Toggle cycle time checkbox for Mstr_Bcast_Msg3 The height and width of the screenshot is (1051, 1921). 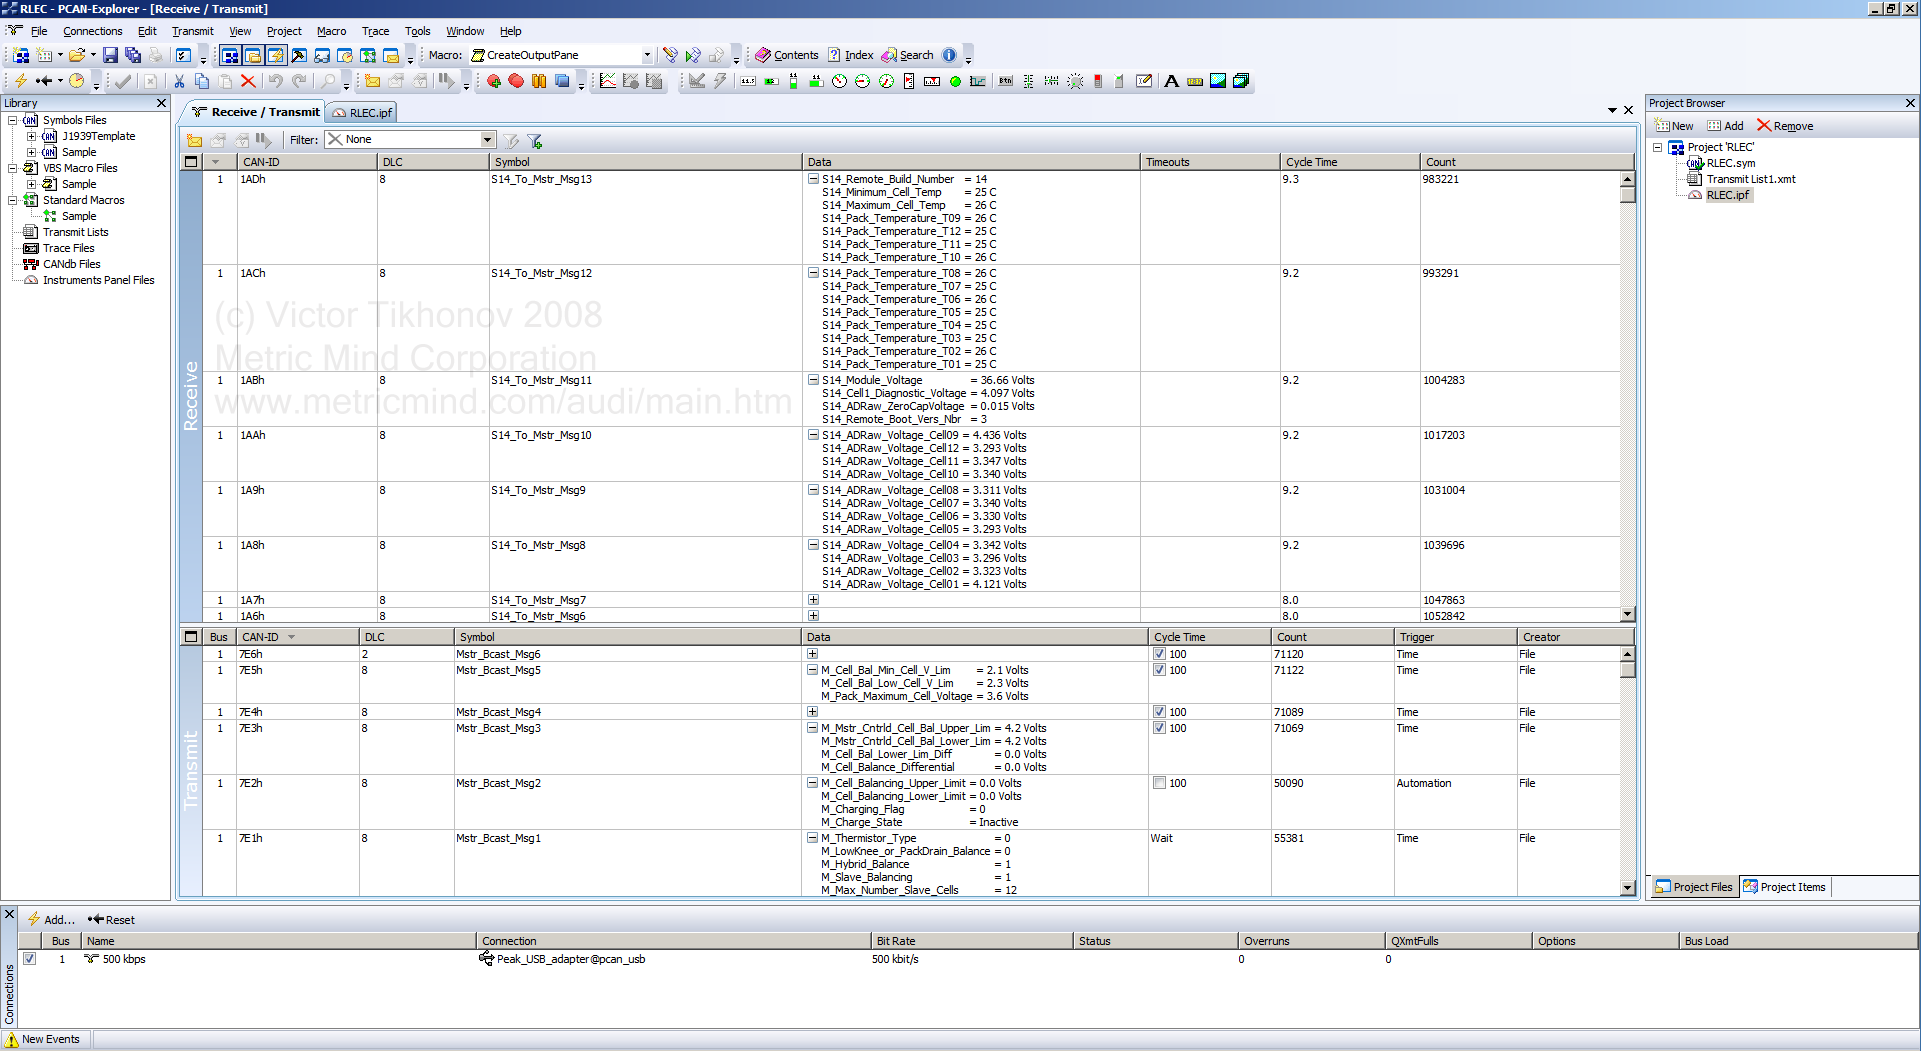[x=1159, y=728]
